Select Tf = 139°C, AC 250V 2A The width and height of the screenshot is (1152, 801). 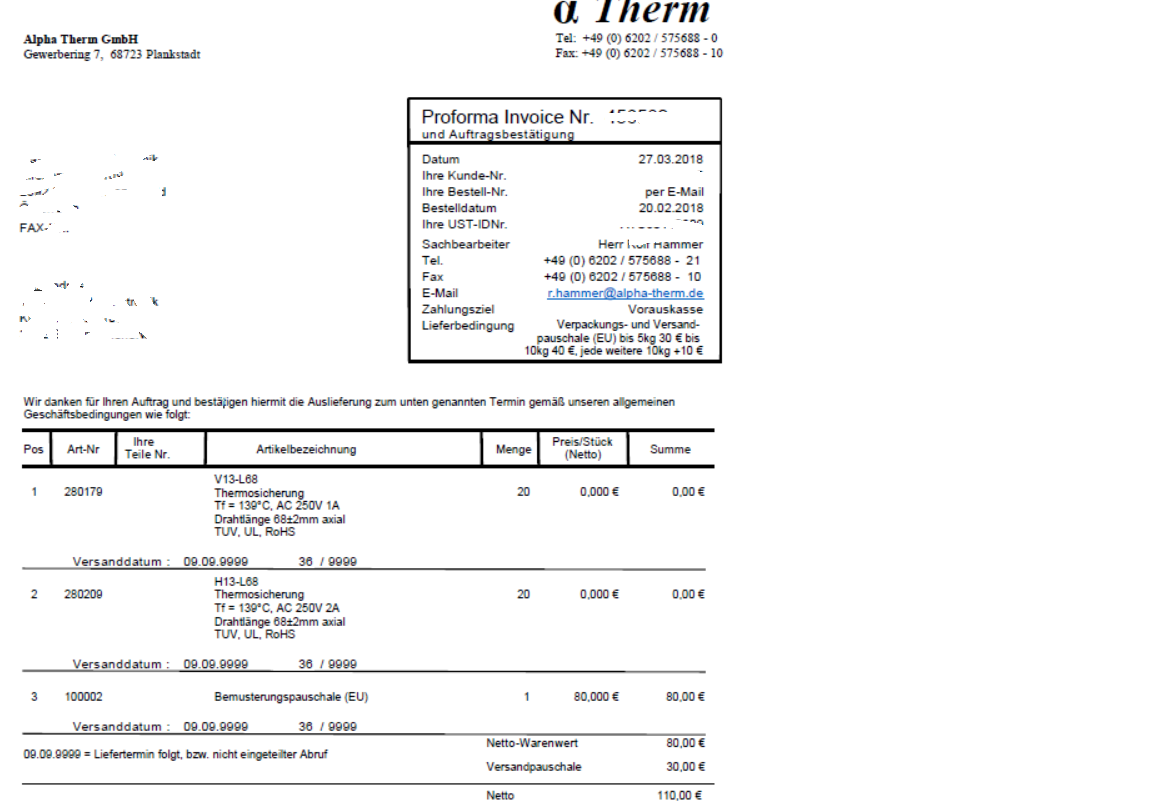coord(277,608)
